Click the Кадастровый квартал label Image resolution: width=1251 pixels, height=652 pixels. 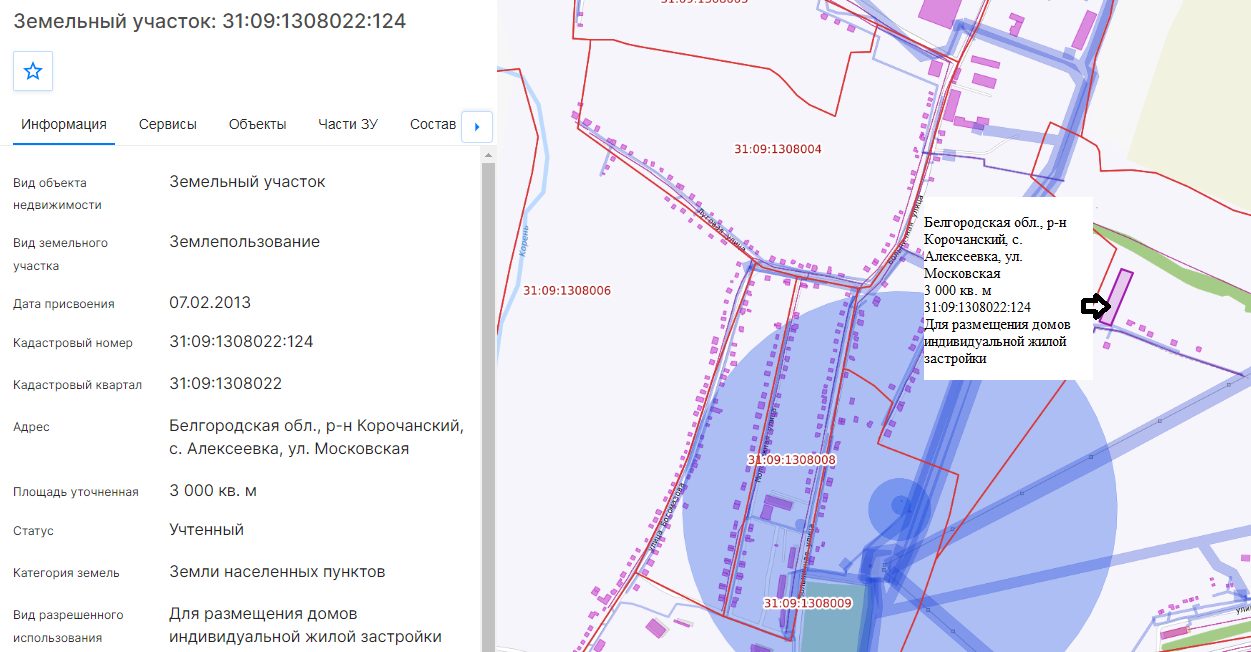[x=77, y=385]
